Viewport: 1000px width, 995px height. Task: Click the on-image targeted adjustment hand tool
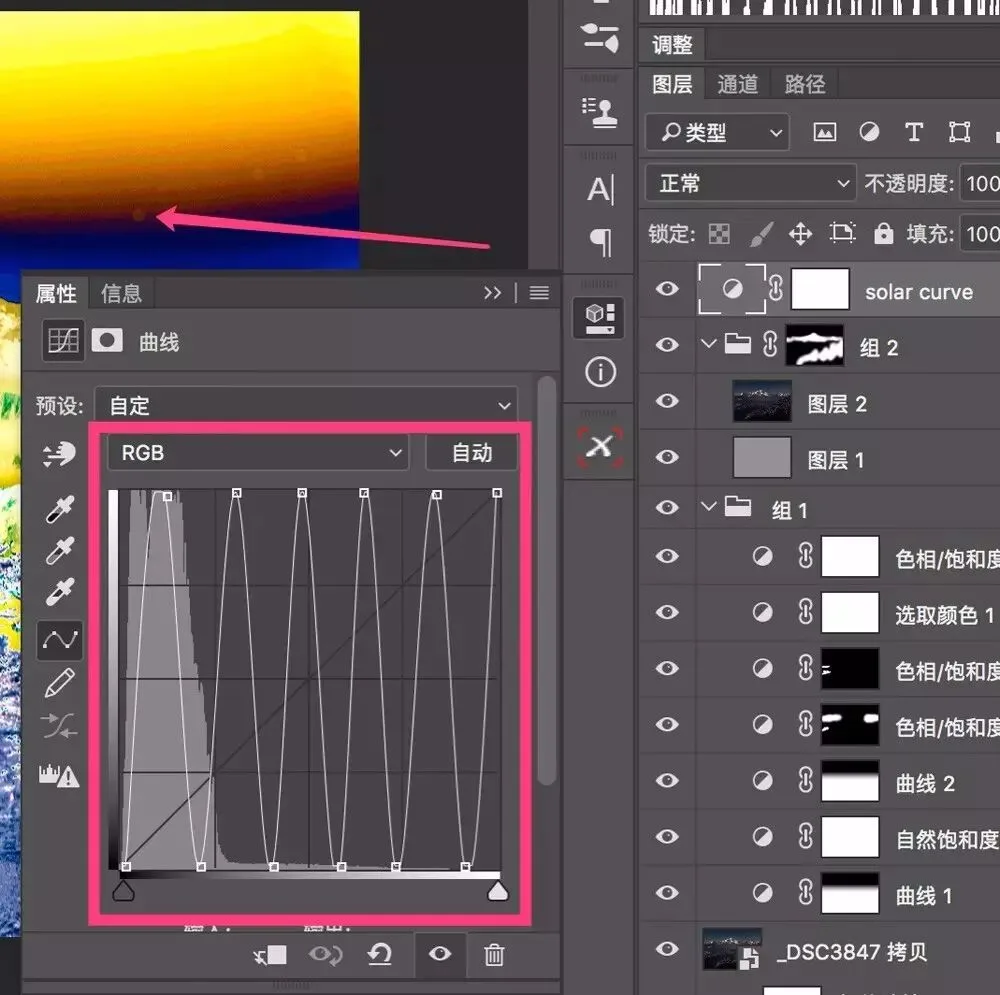pos(59,455)
